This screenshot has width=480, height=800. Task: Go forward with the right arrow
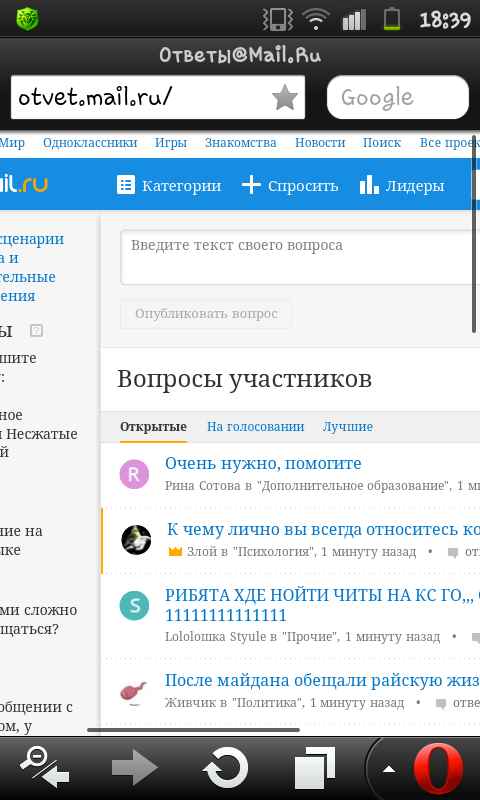tap(135, 767)
